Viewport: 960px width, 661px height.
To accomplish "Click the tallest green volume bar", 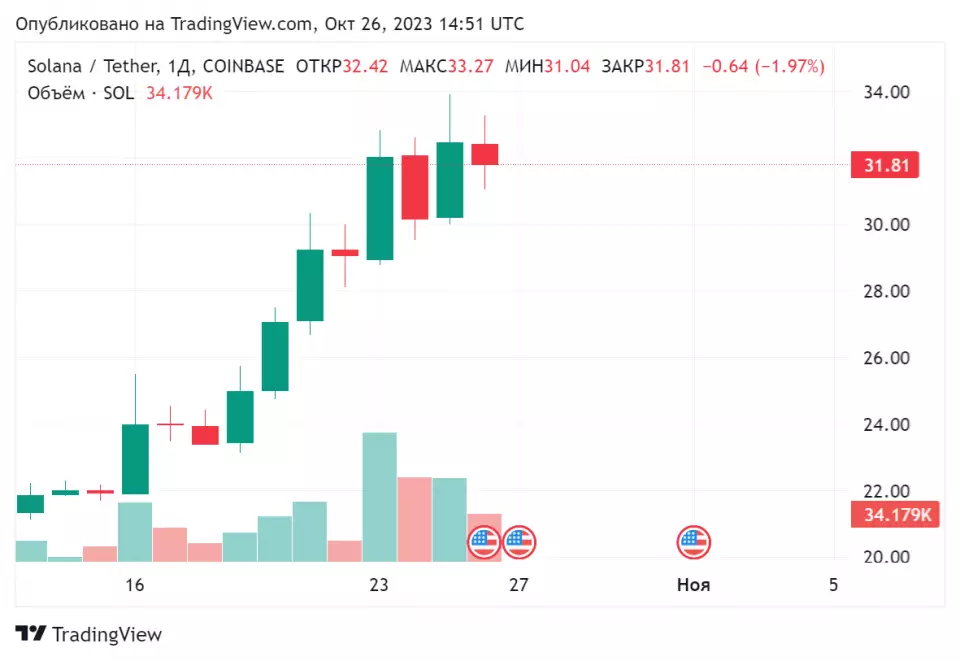I will (x=380, y=497).
